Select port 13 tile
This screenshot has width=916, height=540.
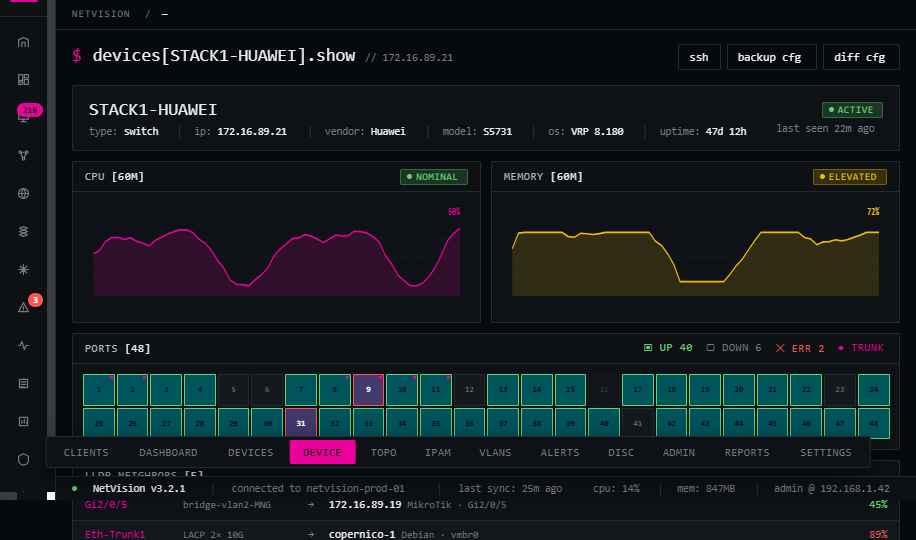(x=503, y=390)
